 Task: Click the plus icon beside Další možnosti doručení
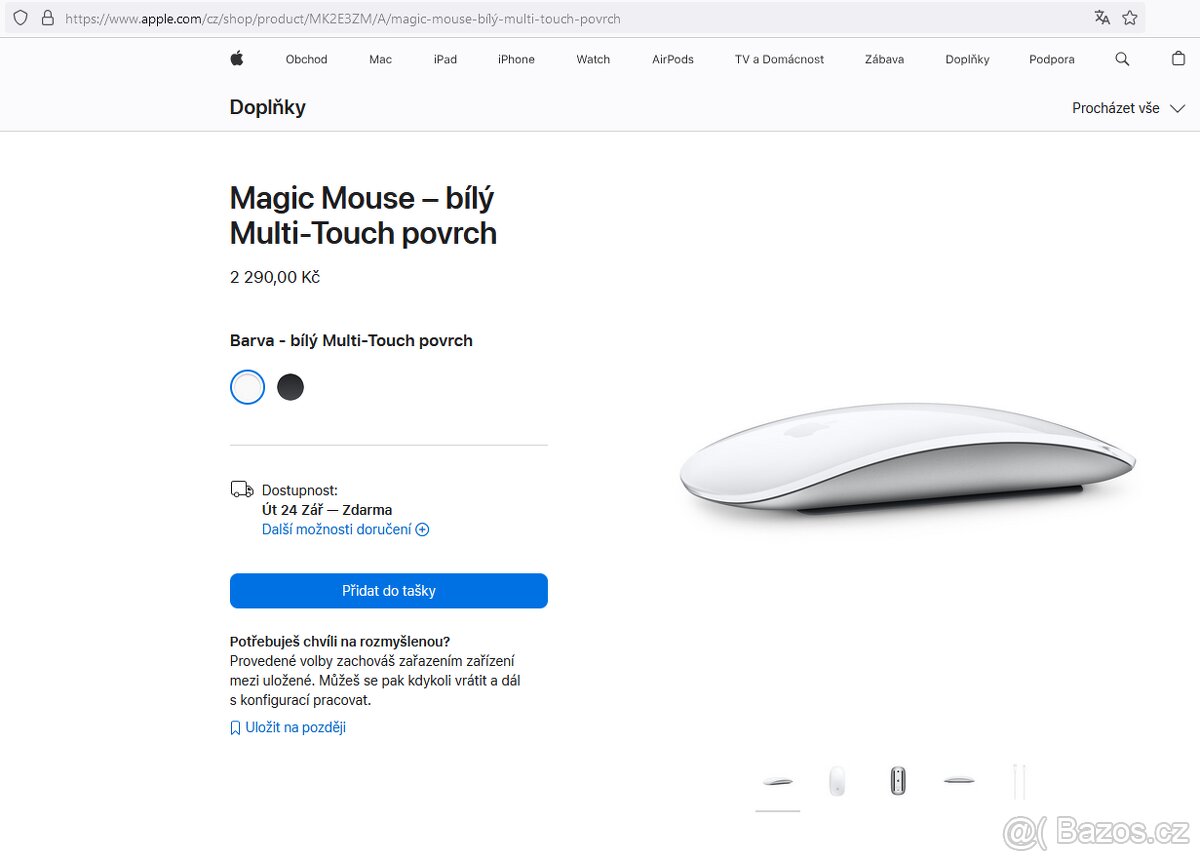pos(422,529)
